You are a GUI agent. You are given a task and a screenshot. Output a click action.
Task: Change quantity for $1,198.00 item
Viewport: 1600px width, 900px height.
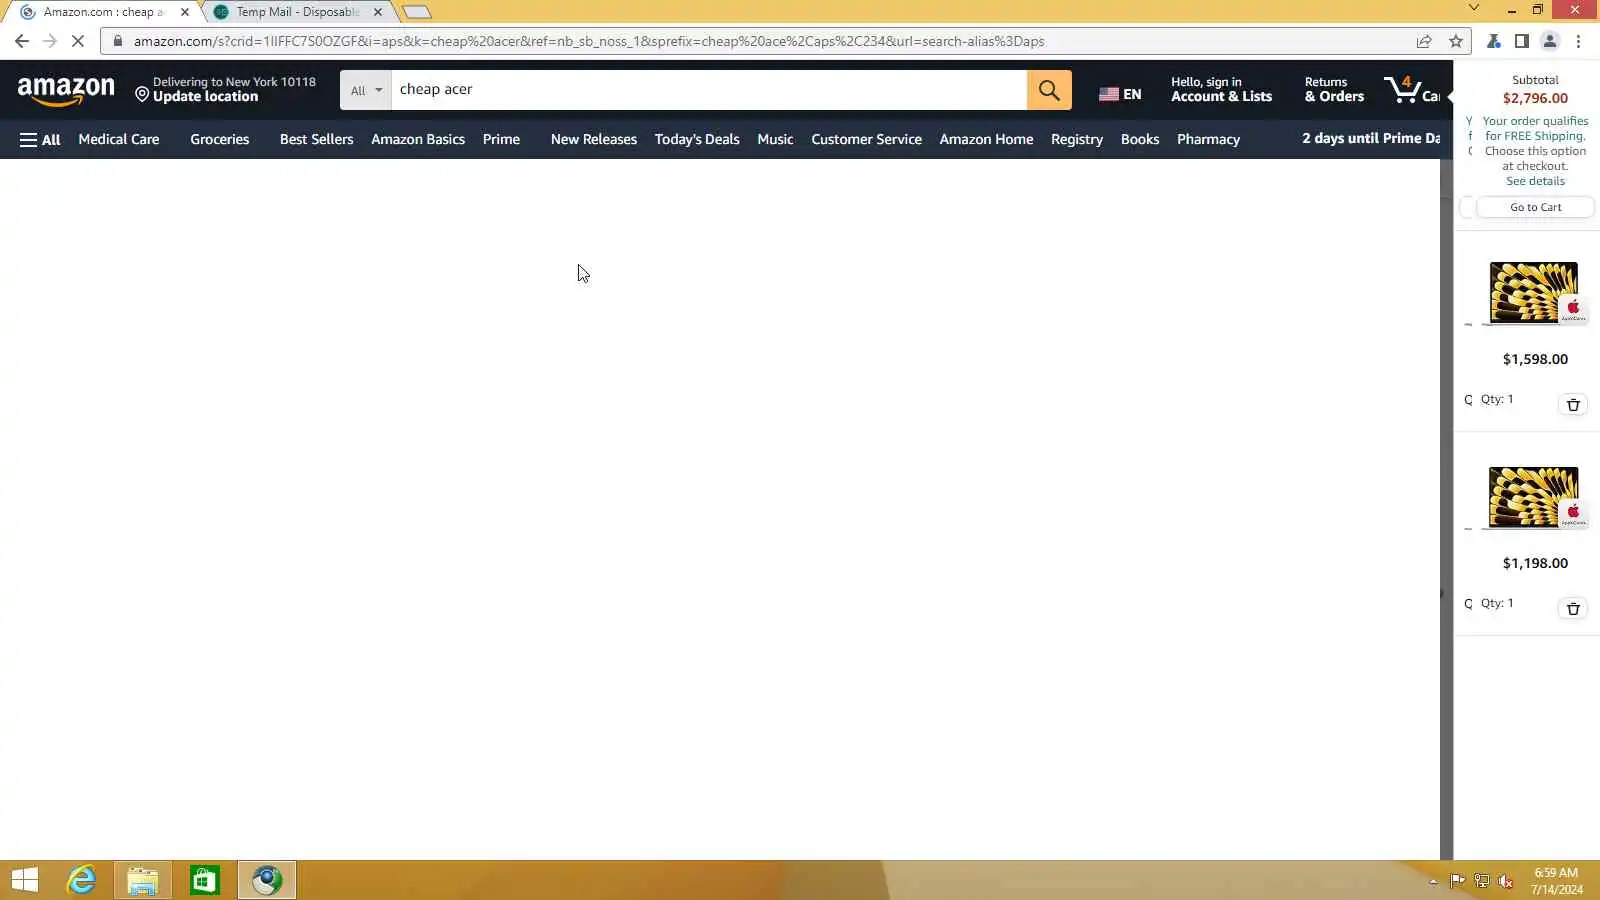pyautogui.click(x=1497, y=603)
